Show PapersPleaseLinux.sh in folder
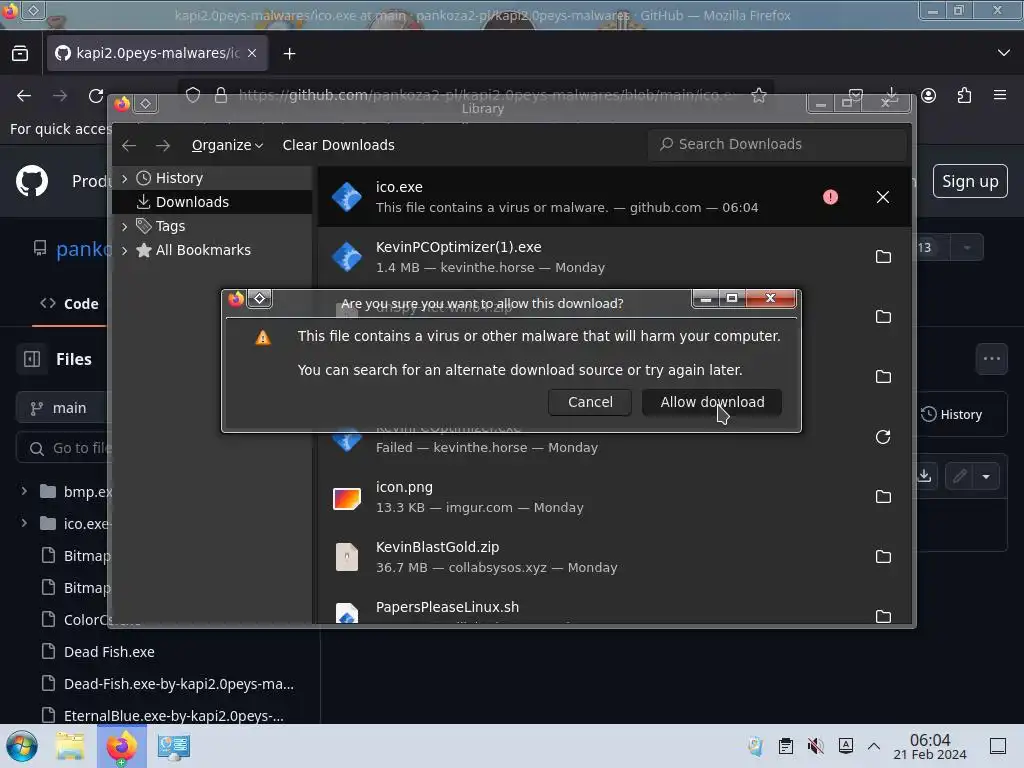 [x=883, y=616]
